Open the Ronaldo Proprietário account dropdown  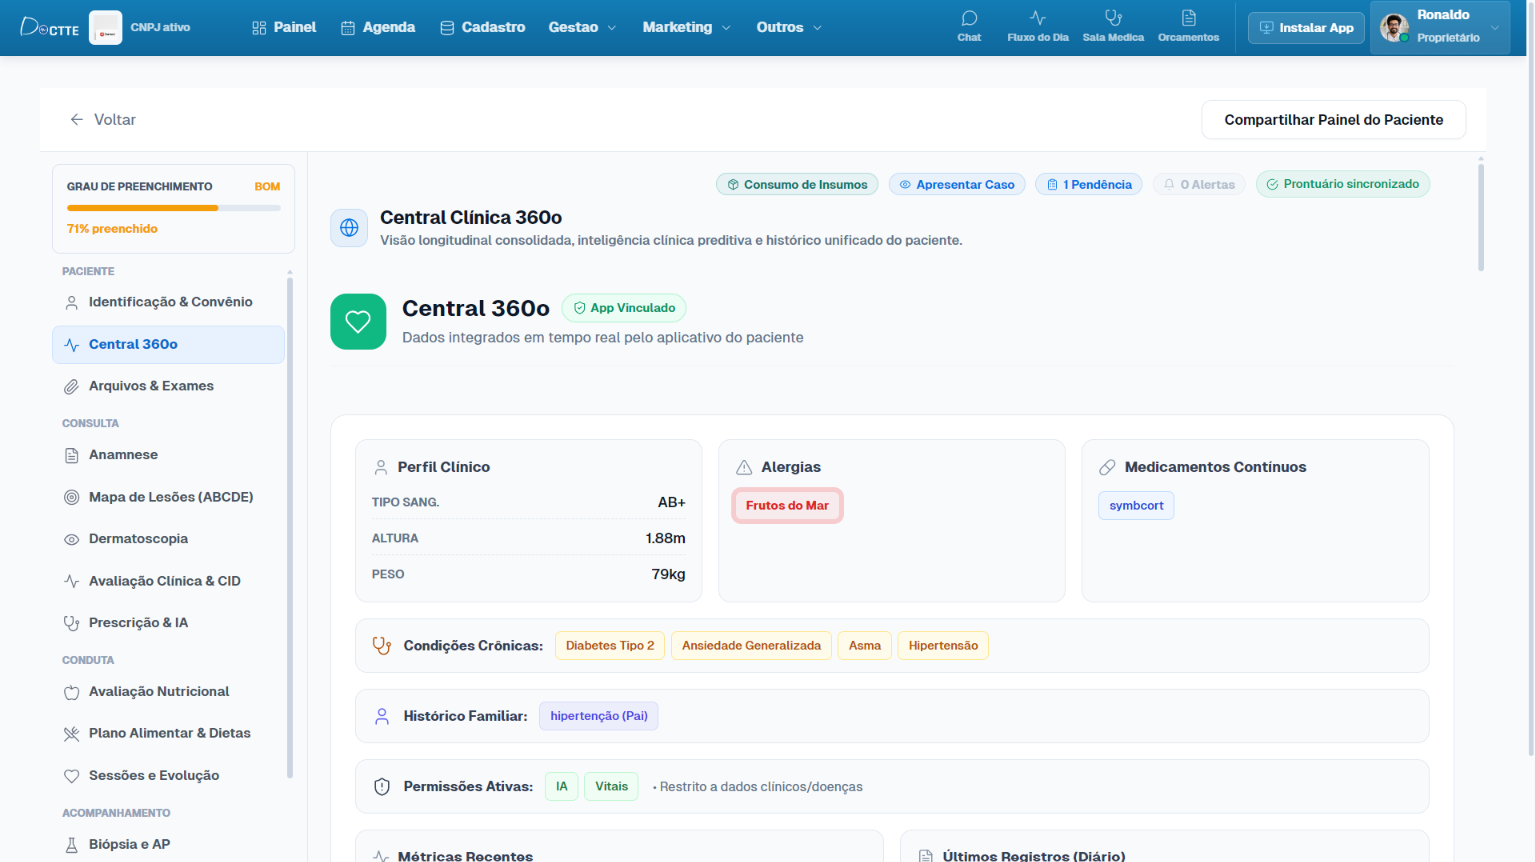[x=1440, y=27]
